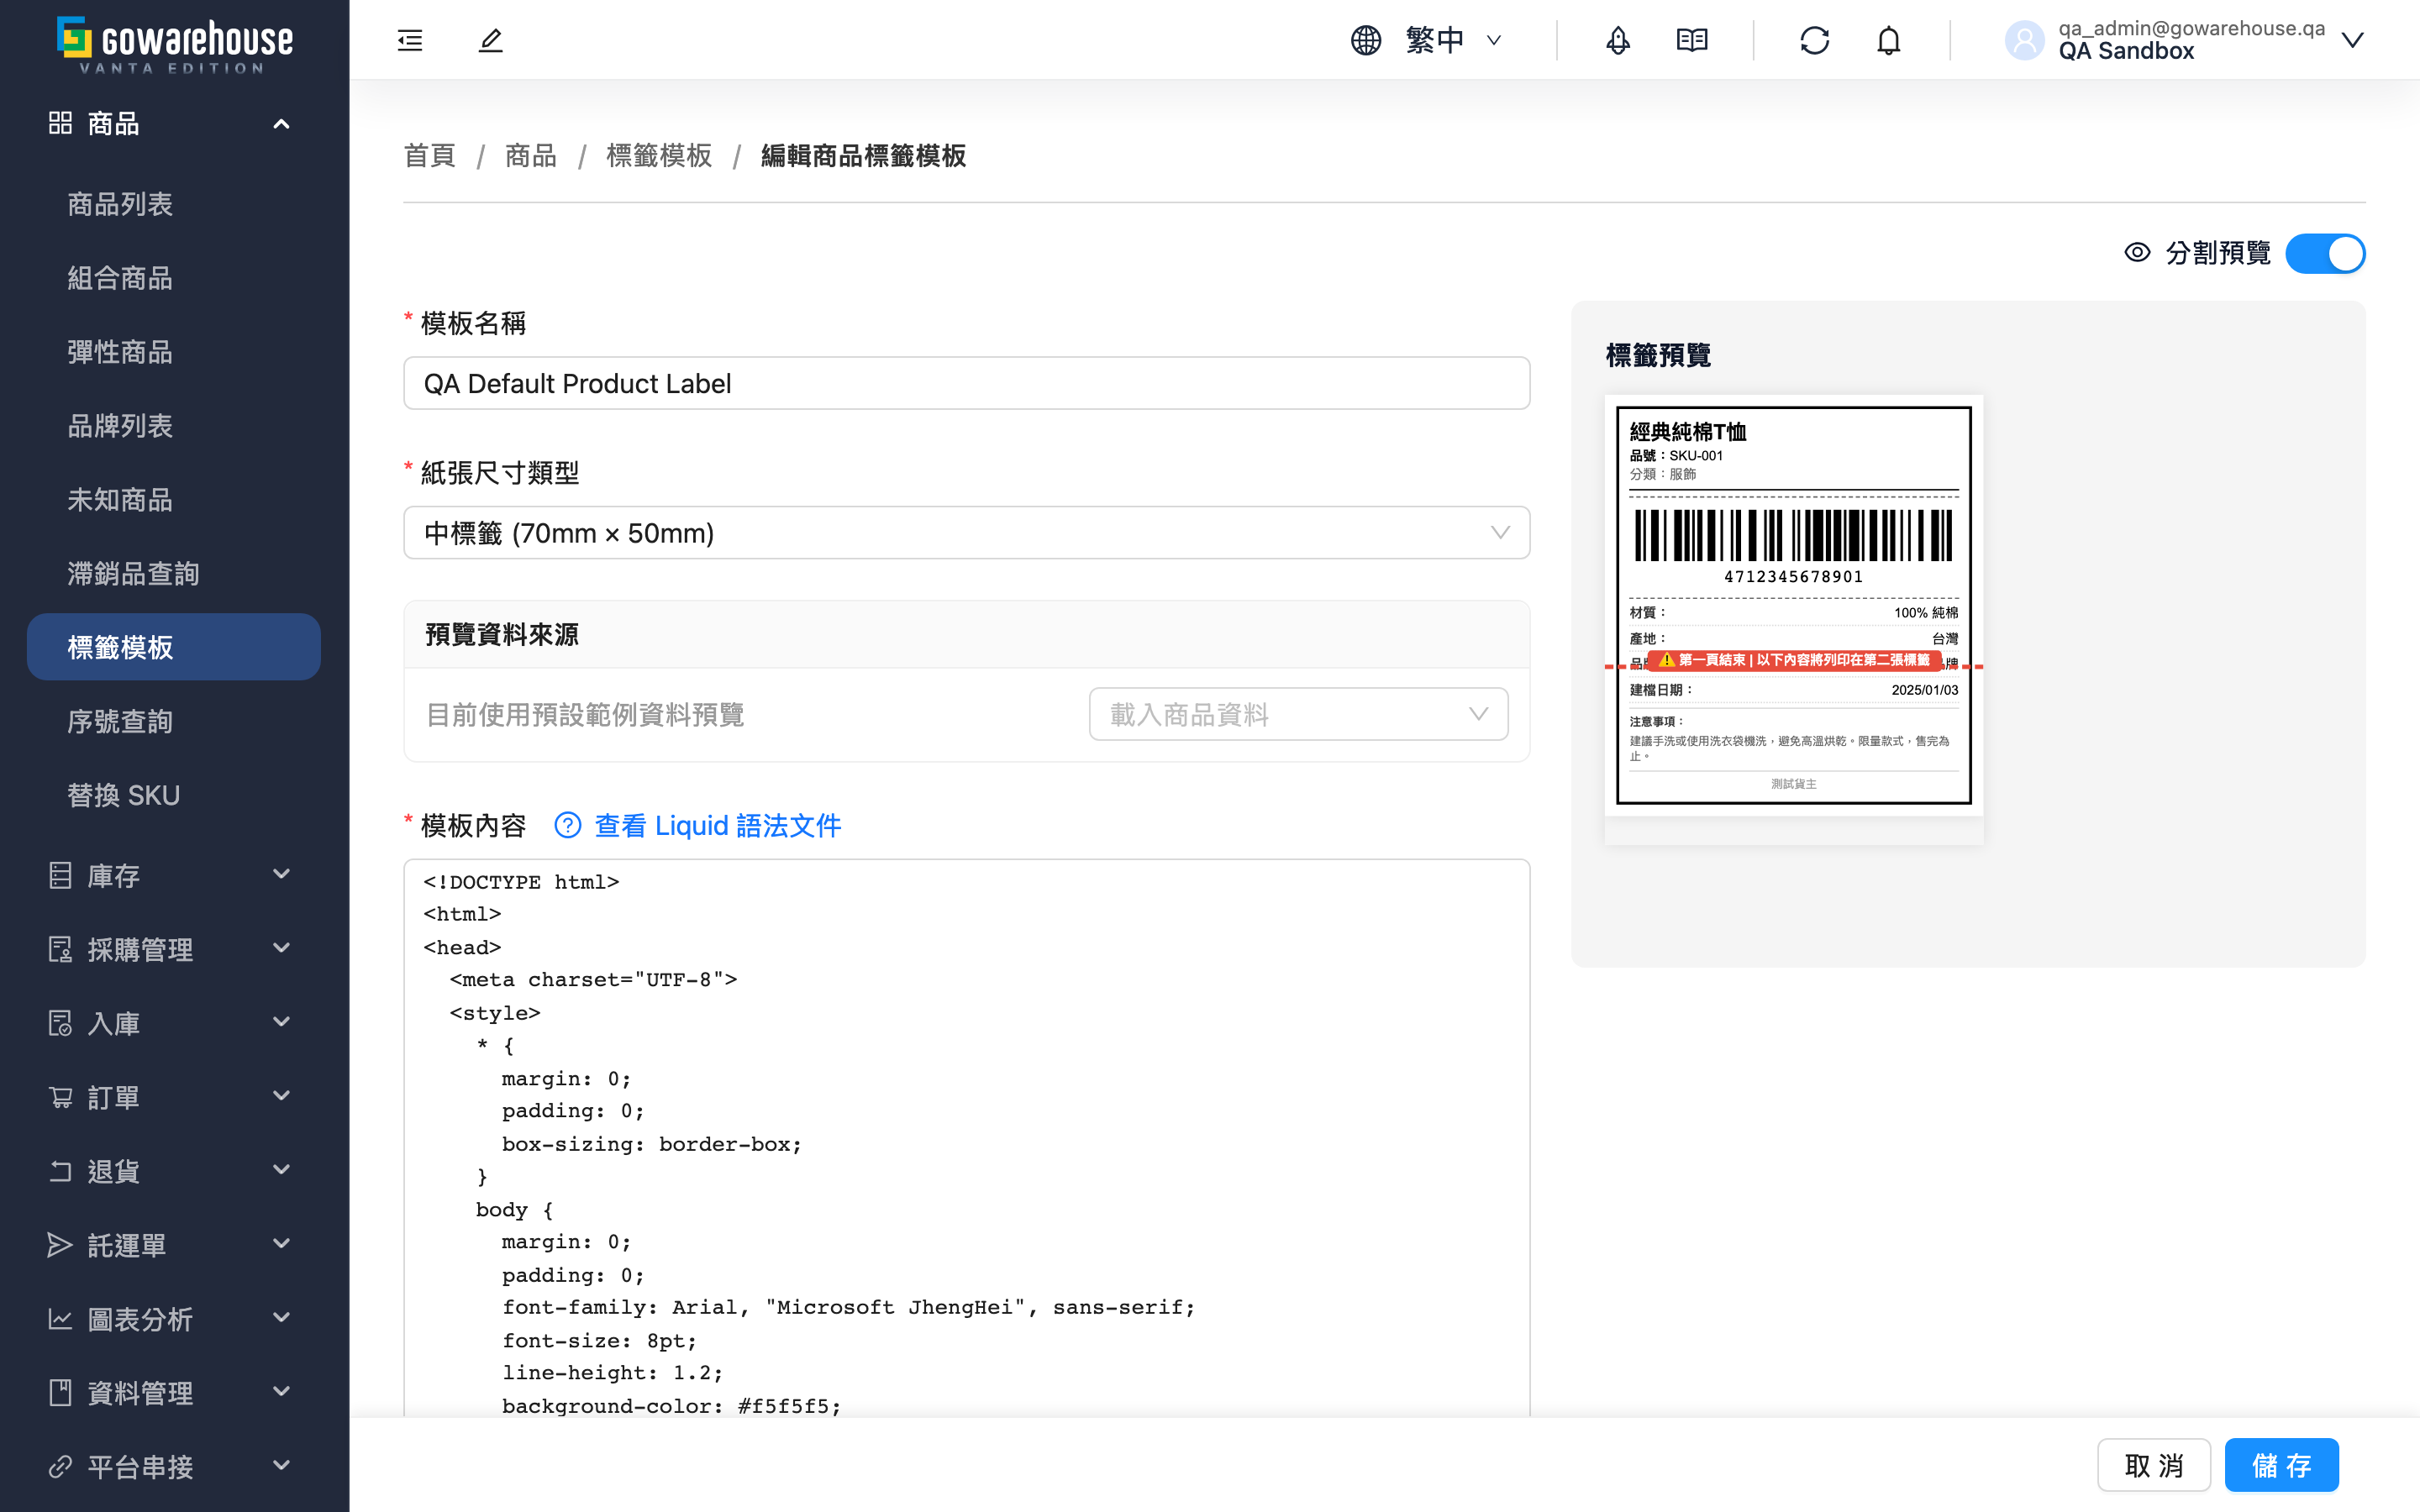Click the 庫存 inventory icon

coord(60,875)
